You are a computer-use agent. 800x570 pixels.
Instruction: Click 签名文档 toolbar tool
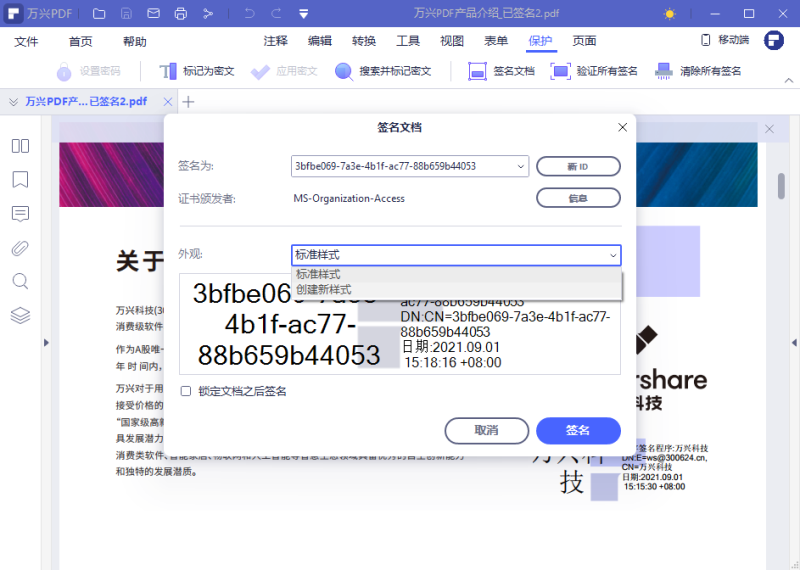click(501, 71)
